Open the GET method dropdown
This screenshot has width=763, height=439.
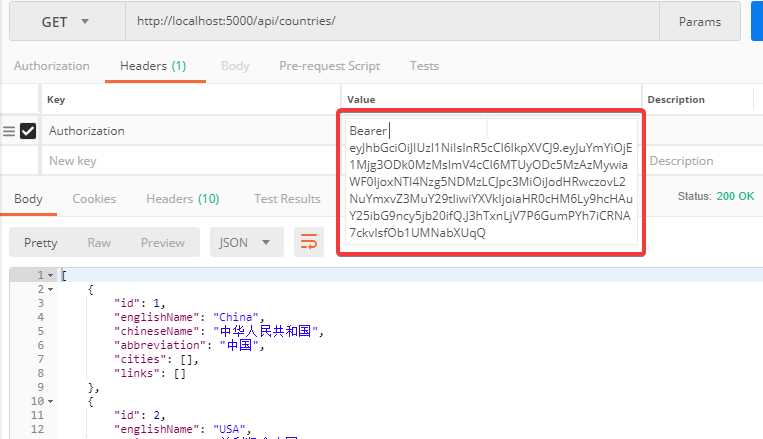click(x=67, y=22)
